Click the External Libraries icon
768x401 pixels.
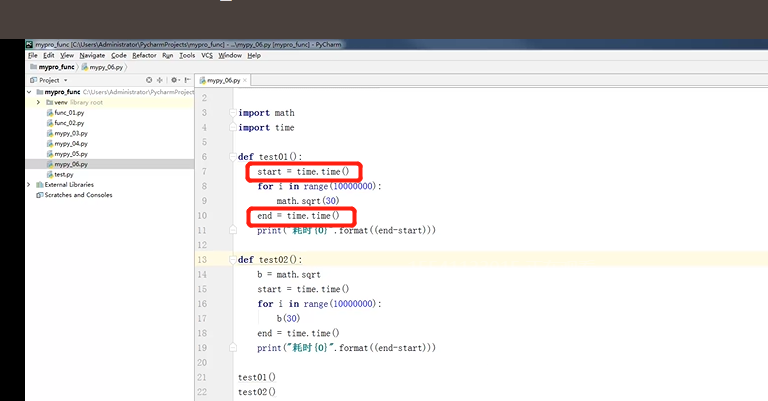click(40, 185)
